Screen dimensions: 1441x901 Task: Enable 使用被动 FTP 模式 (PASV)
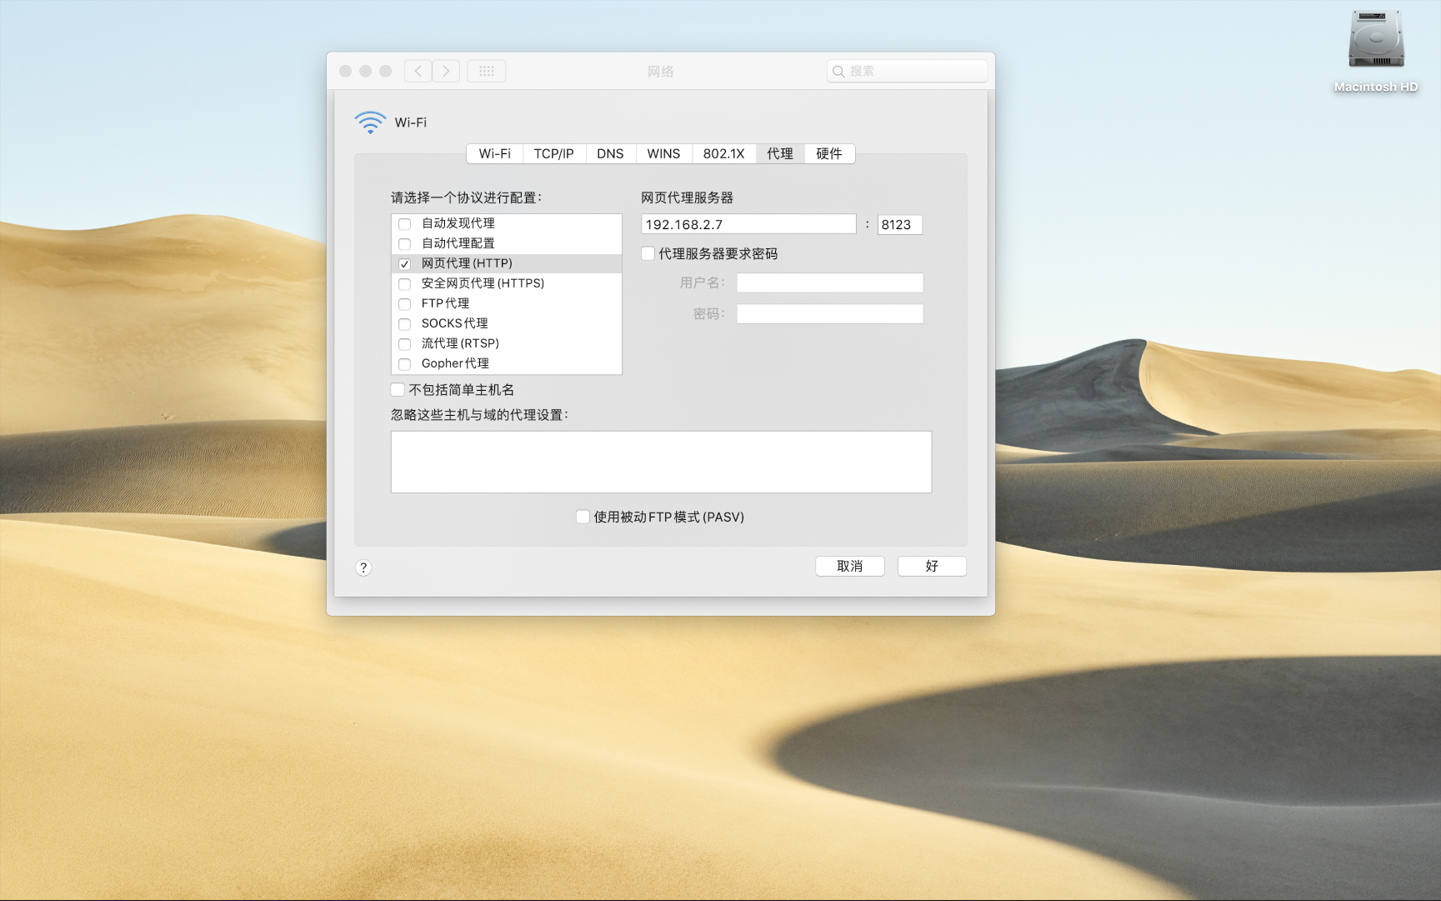pyautogui.click(x=582, y=516)
